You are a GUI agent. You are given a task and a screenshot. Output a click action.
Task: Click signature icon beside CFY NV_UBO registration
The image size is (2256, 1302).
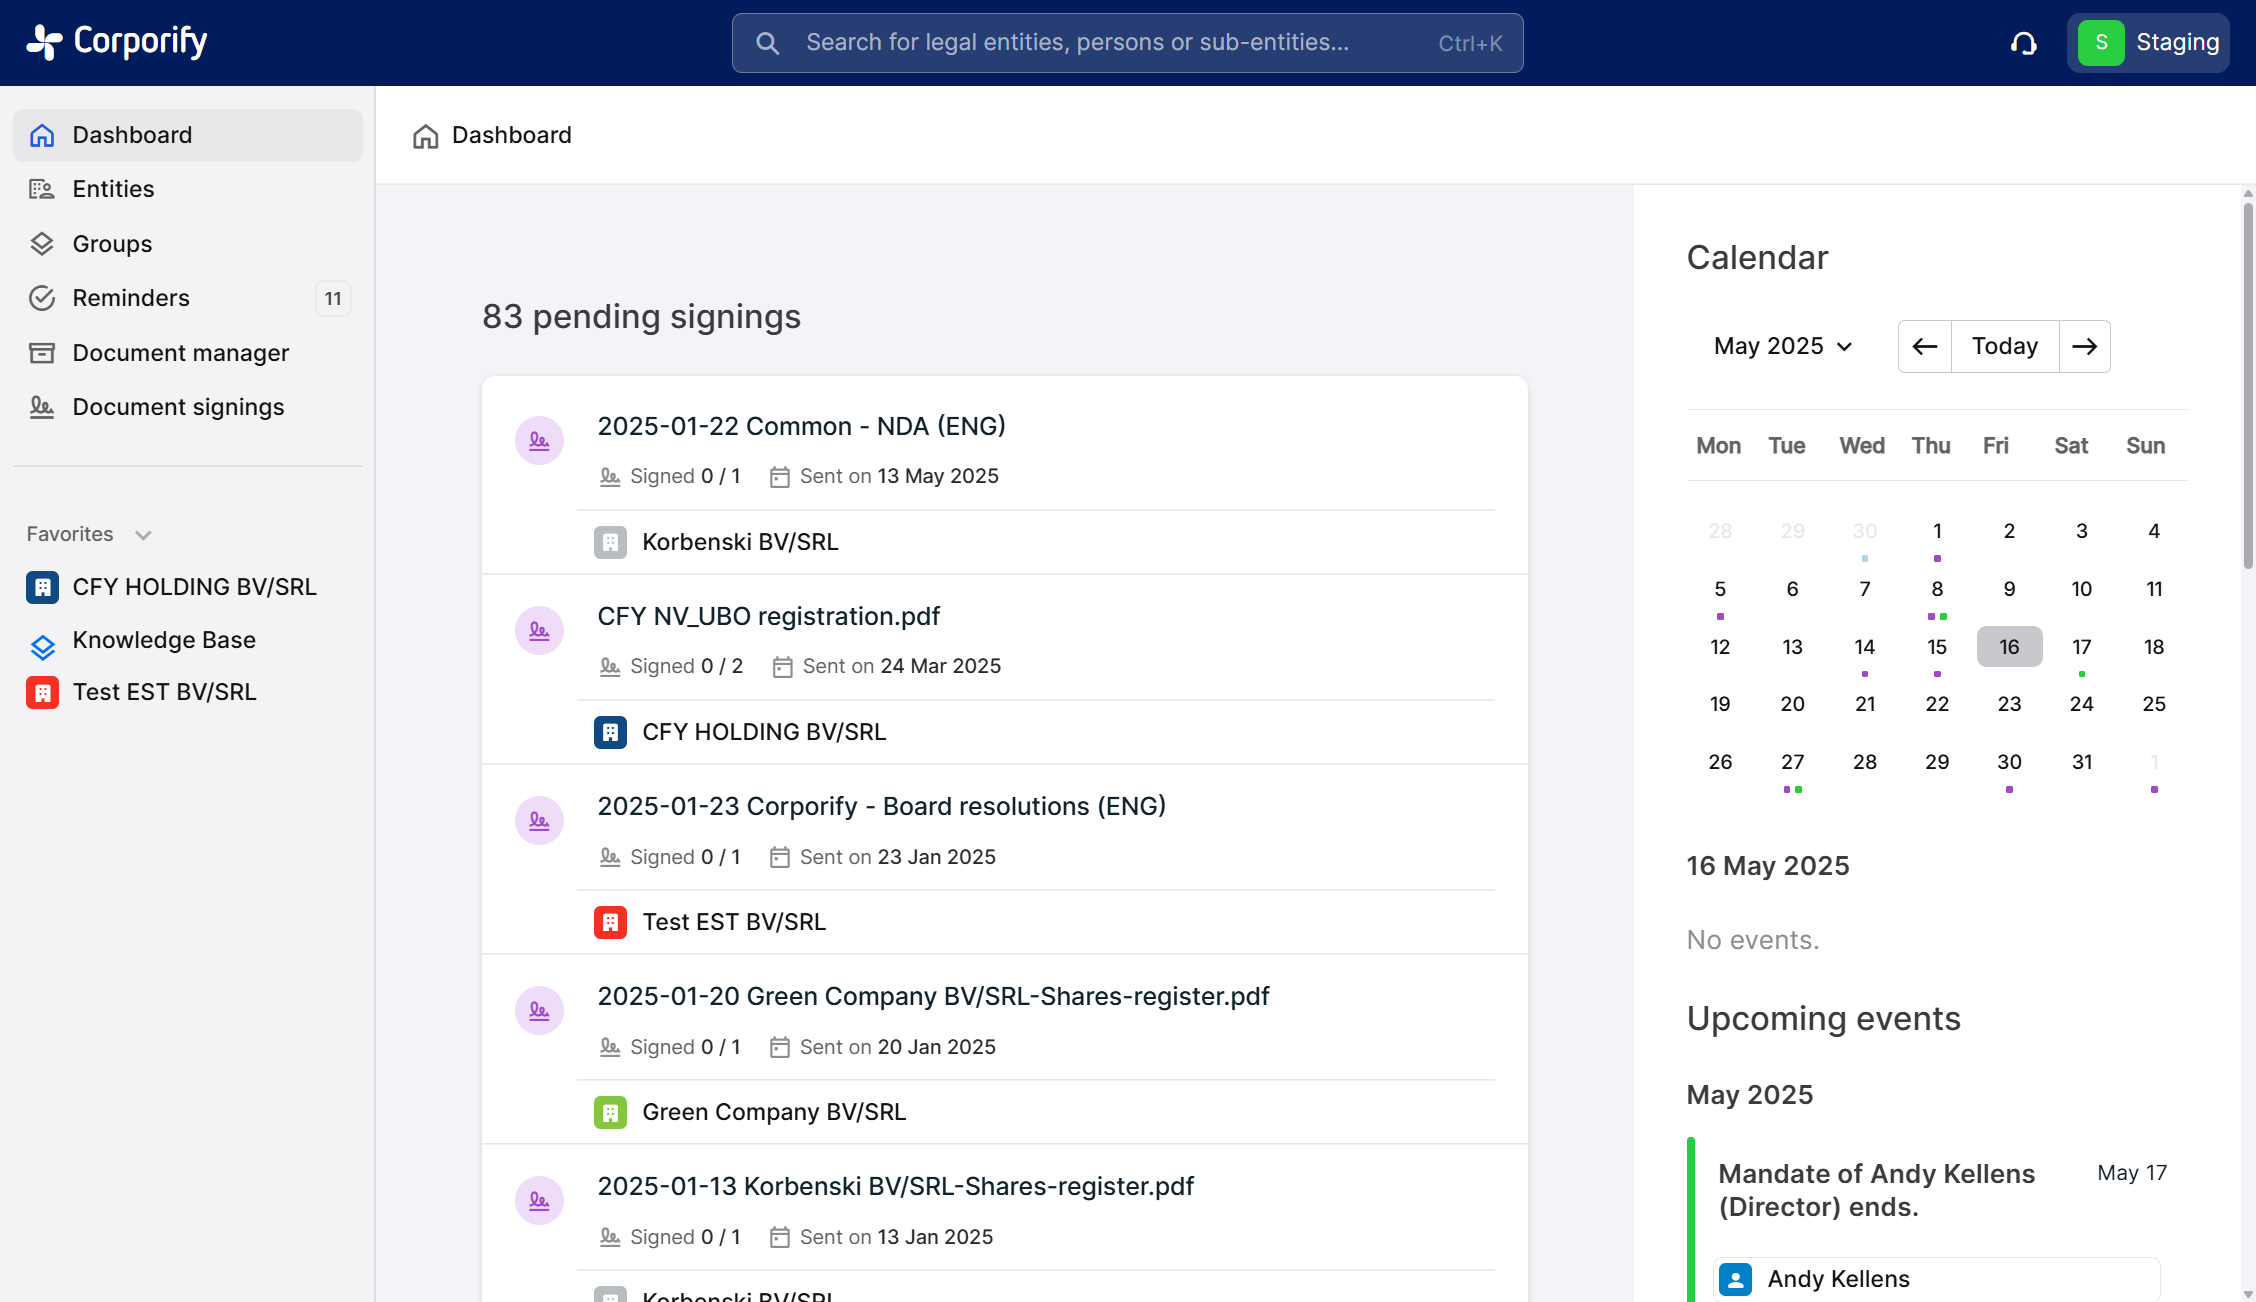tap(539, 631)
